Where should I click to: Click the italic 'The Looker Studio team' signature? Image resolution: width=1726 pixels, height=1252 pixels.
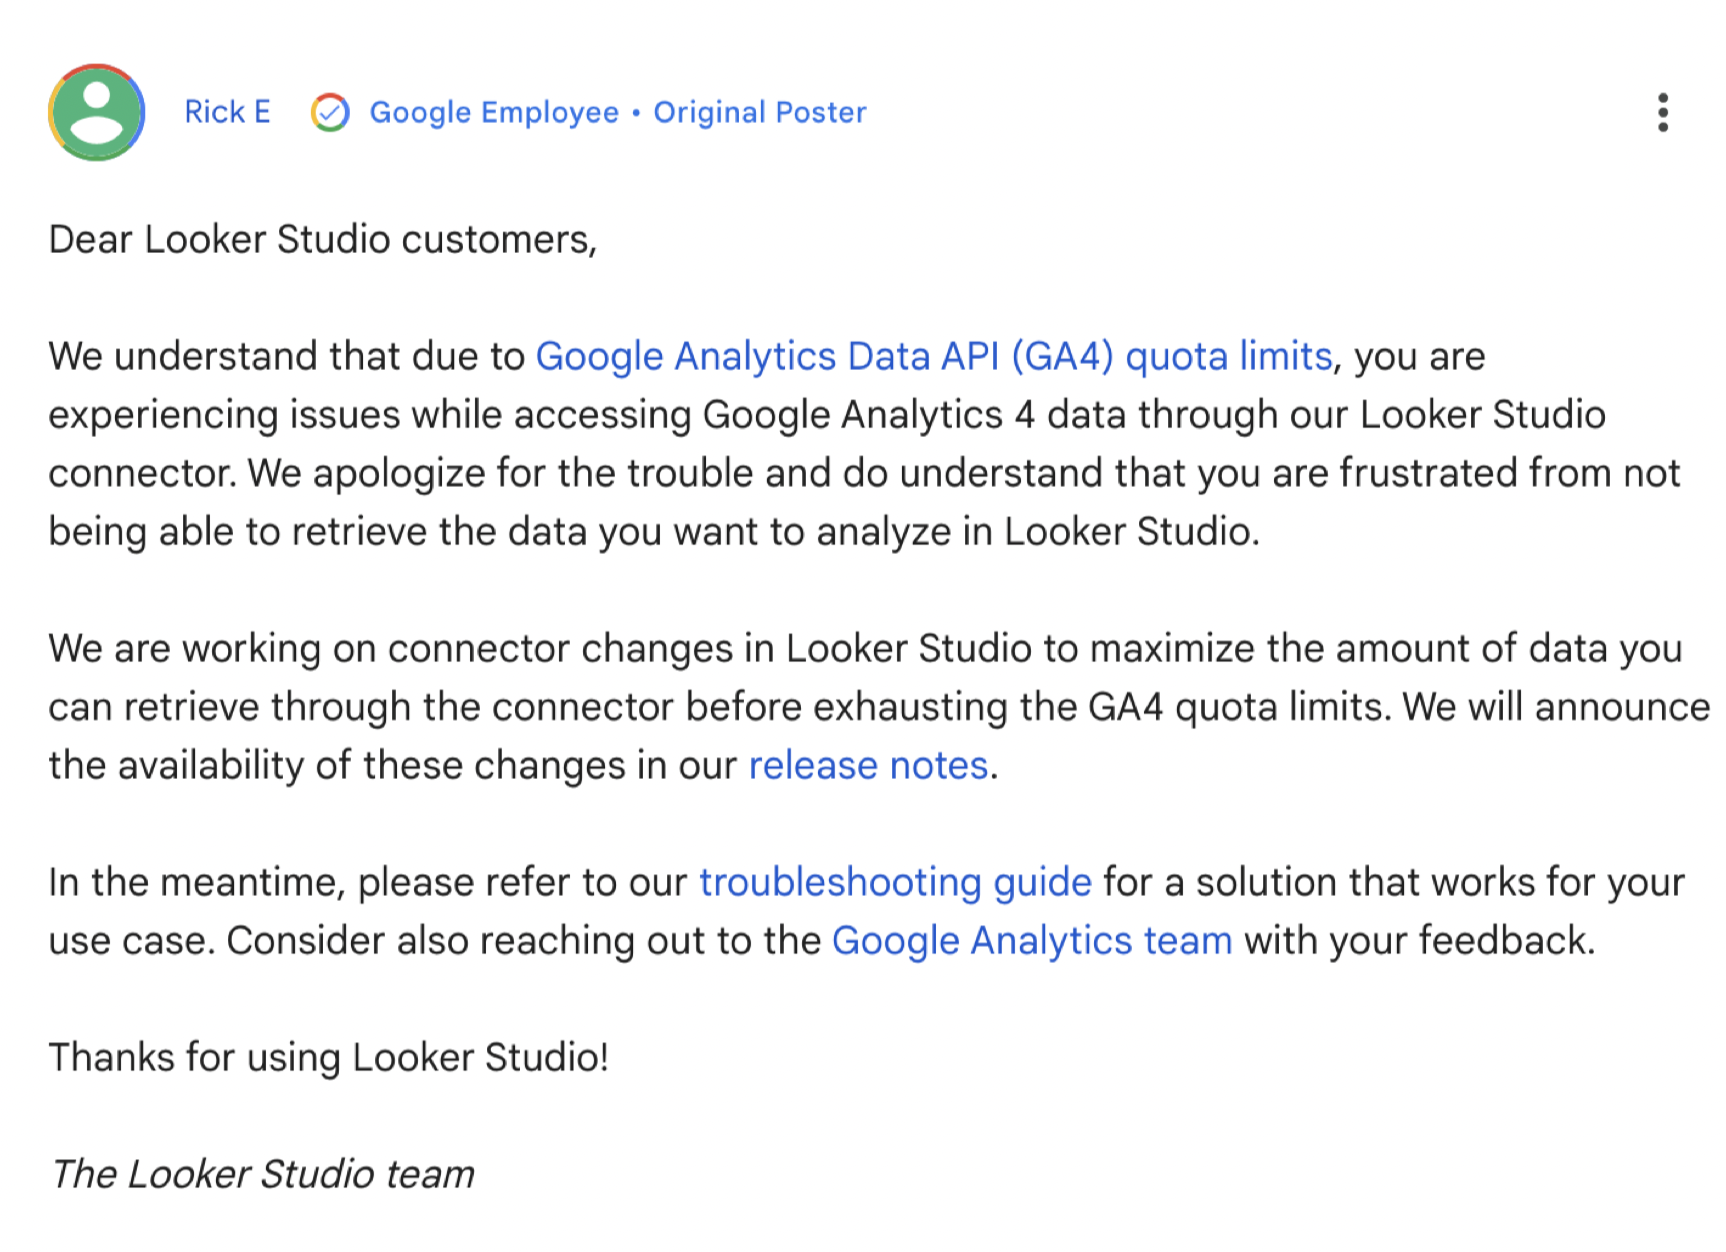coord(262,1174)
